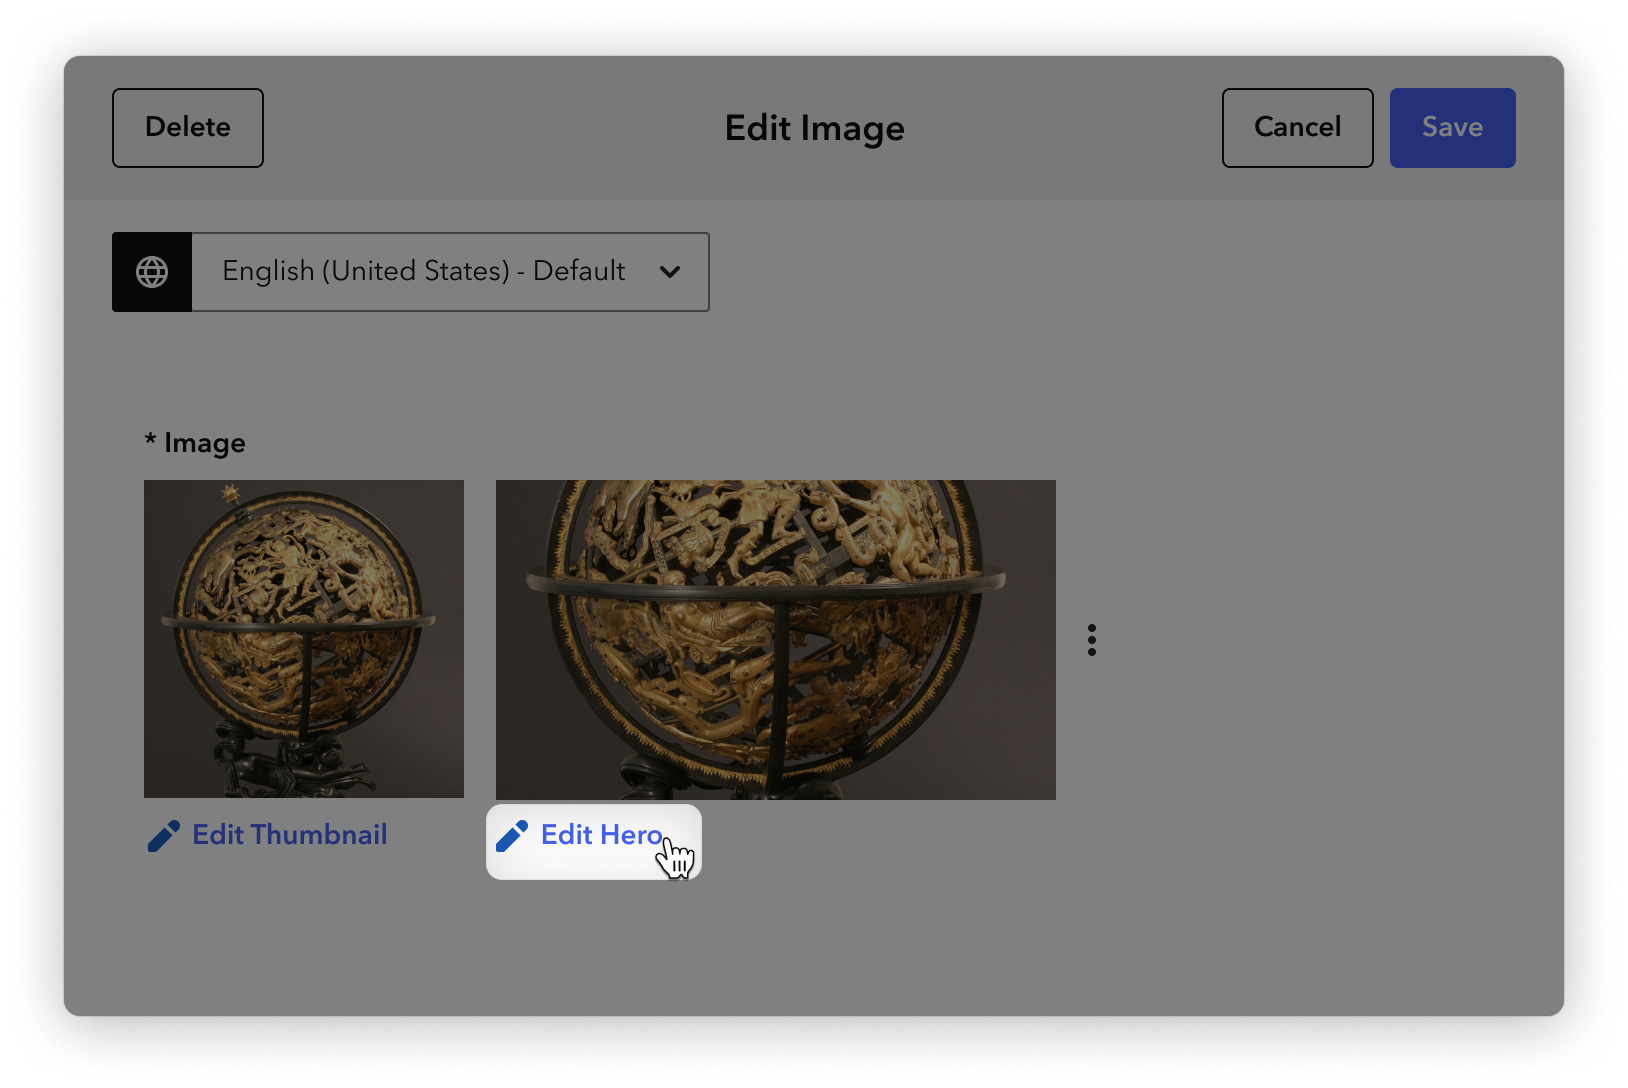Save the image edits

pos(1453,128)
